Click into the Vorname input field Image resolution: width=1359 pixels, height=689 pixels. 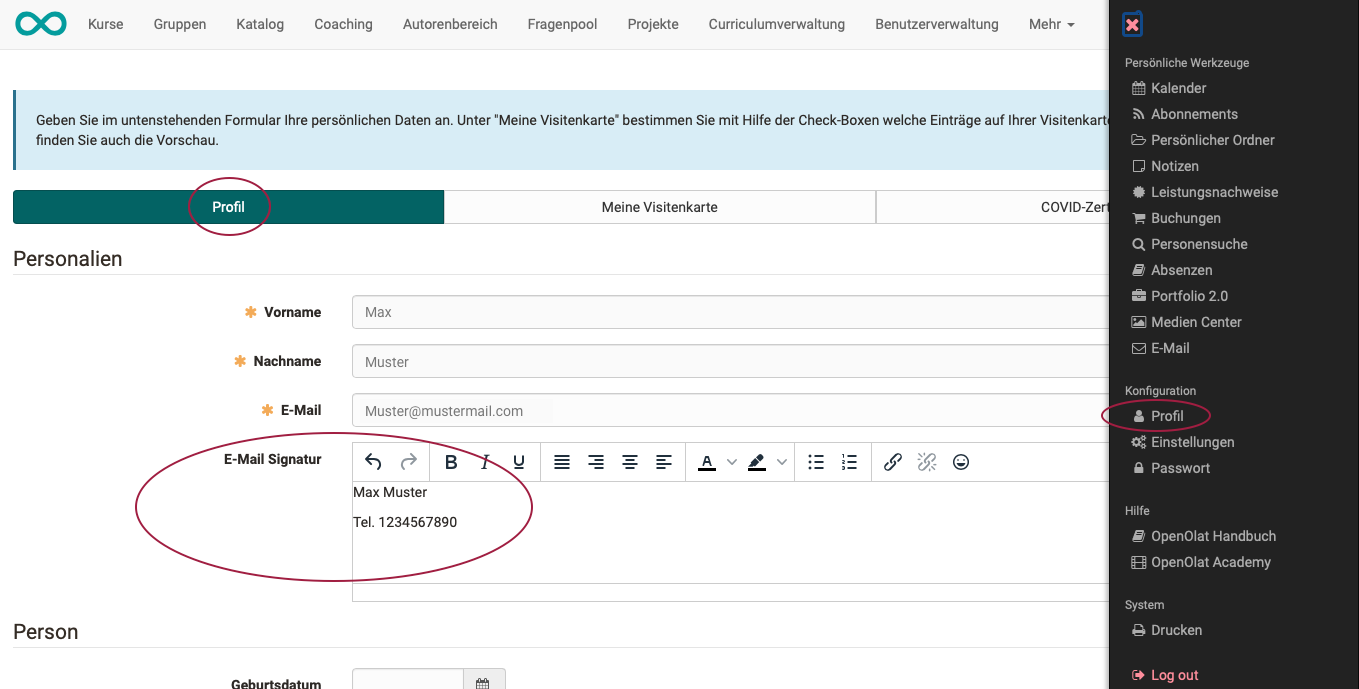tap(730, 312)
